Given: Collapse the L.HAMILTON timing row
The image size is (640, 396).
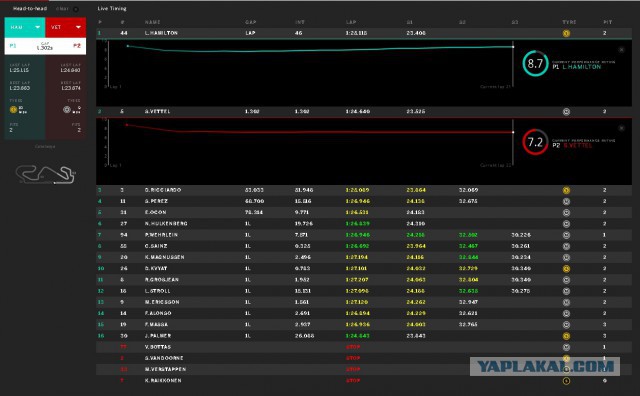Looking at the screenshot, I should (x=364, y=33).
